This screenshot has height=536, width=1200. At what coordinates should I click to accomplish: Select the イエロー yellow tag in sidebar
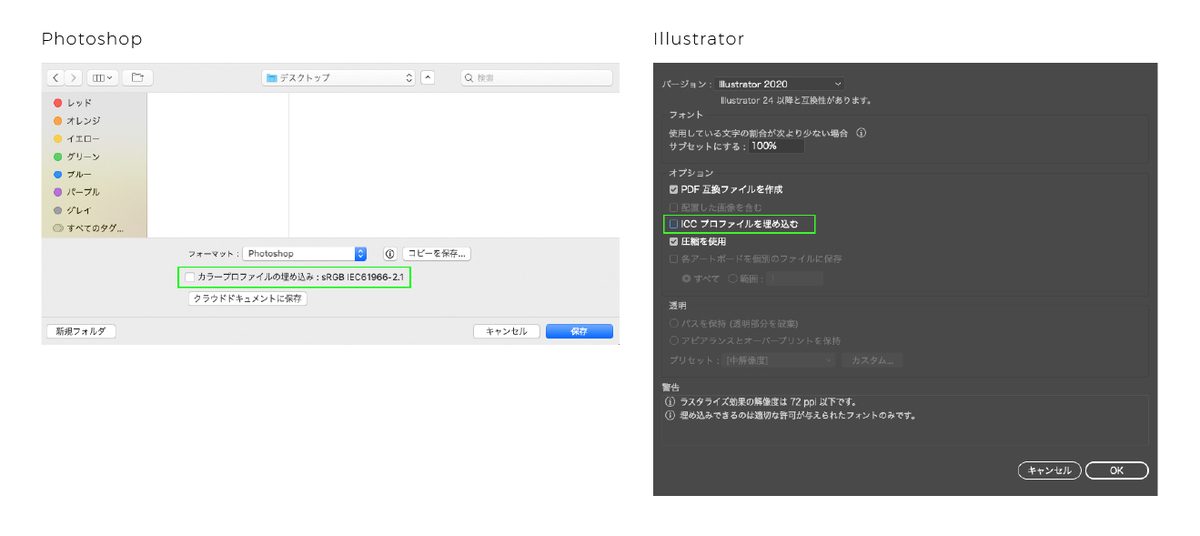click(x=76, y=139)
